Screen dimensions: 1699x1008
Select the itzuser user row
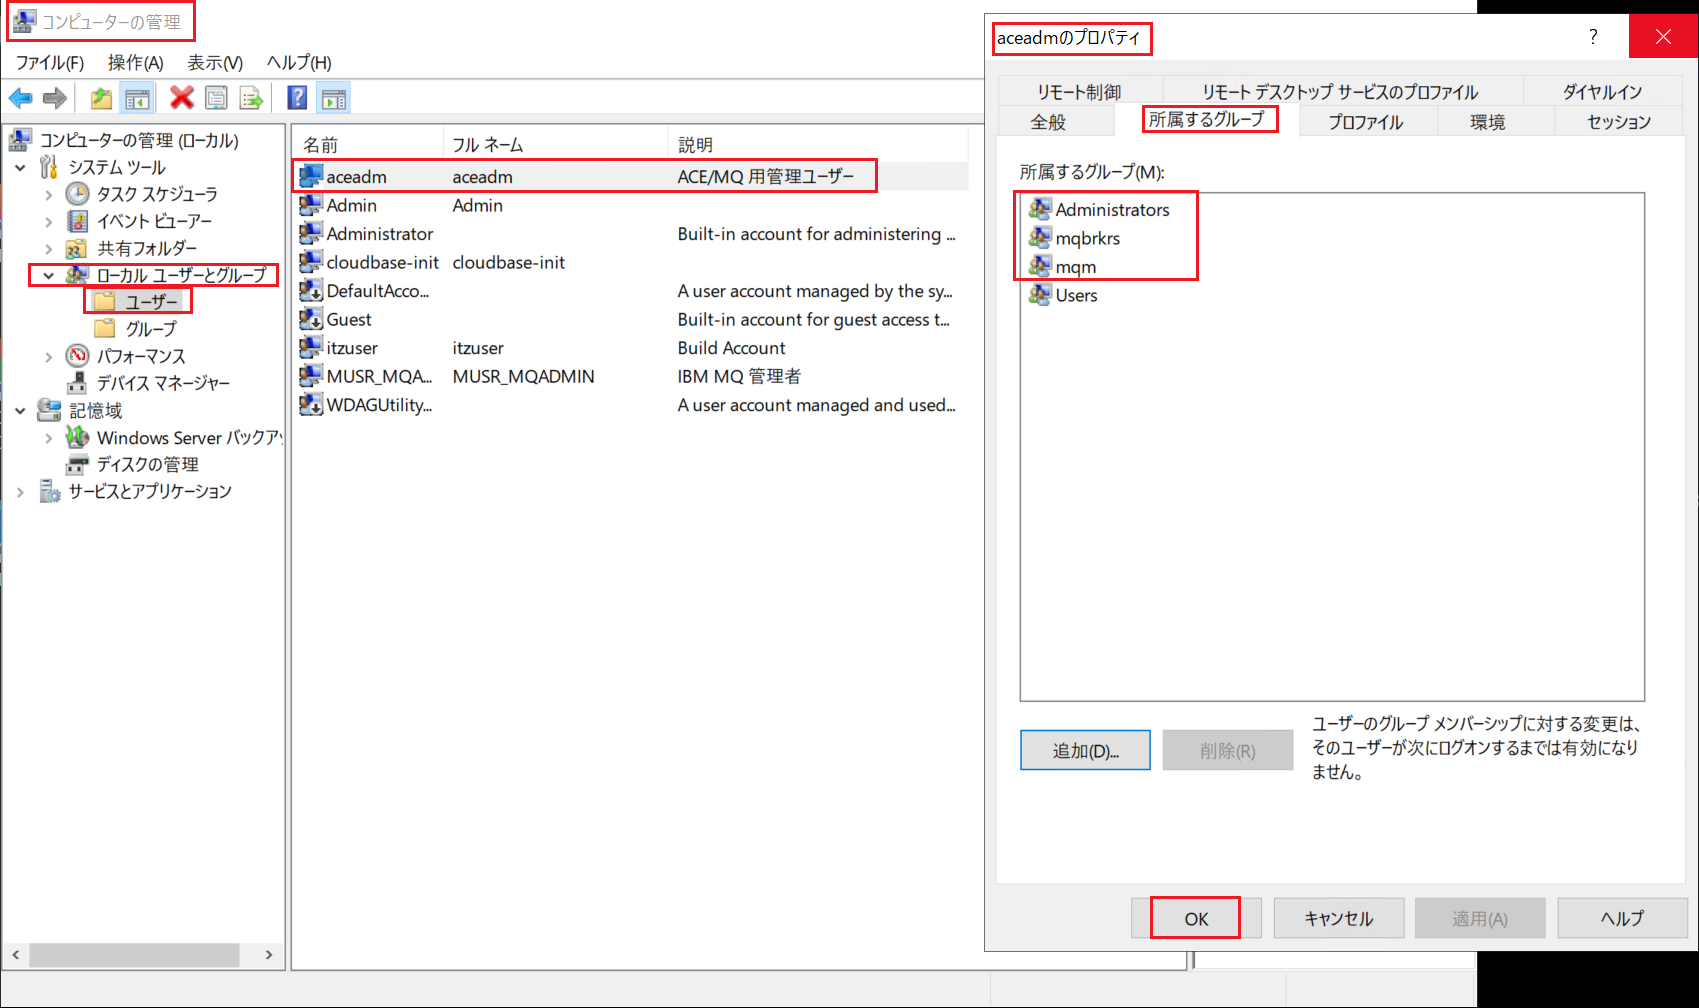coord(631,348)
